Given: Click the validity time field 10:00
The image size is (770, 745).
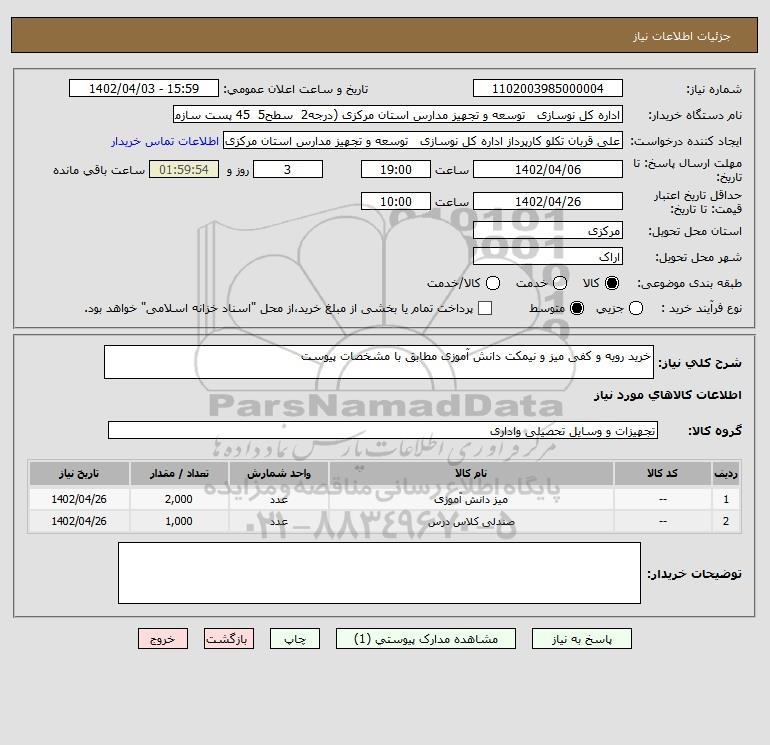Looking at the screenshot, I should tap(396, 201).
